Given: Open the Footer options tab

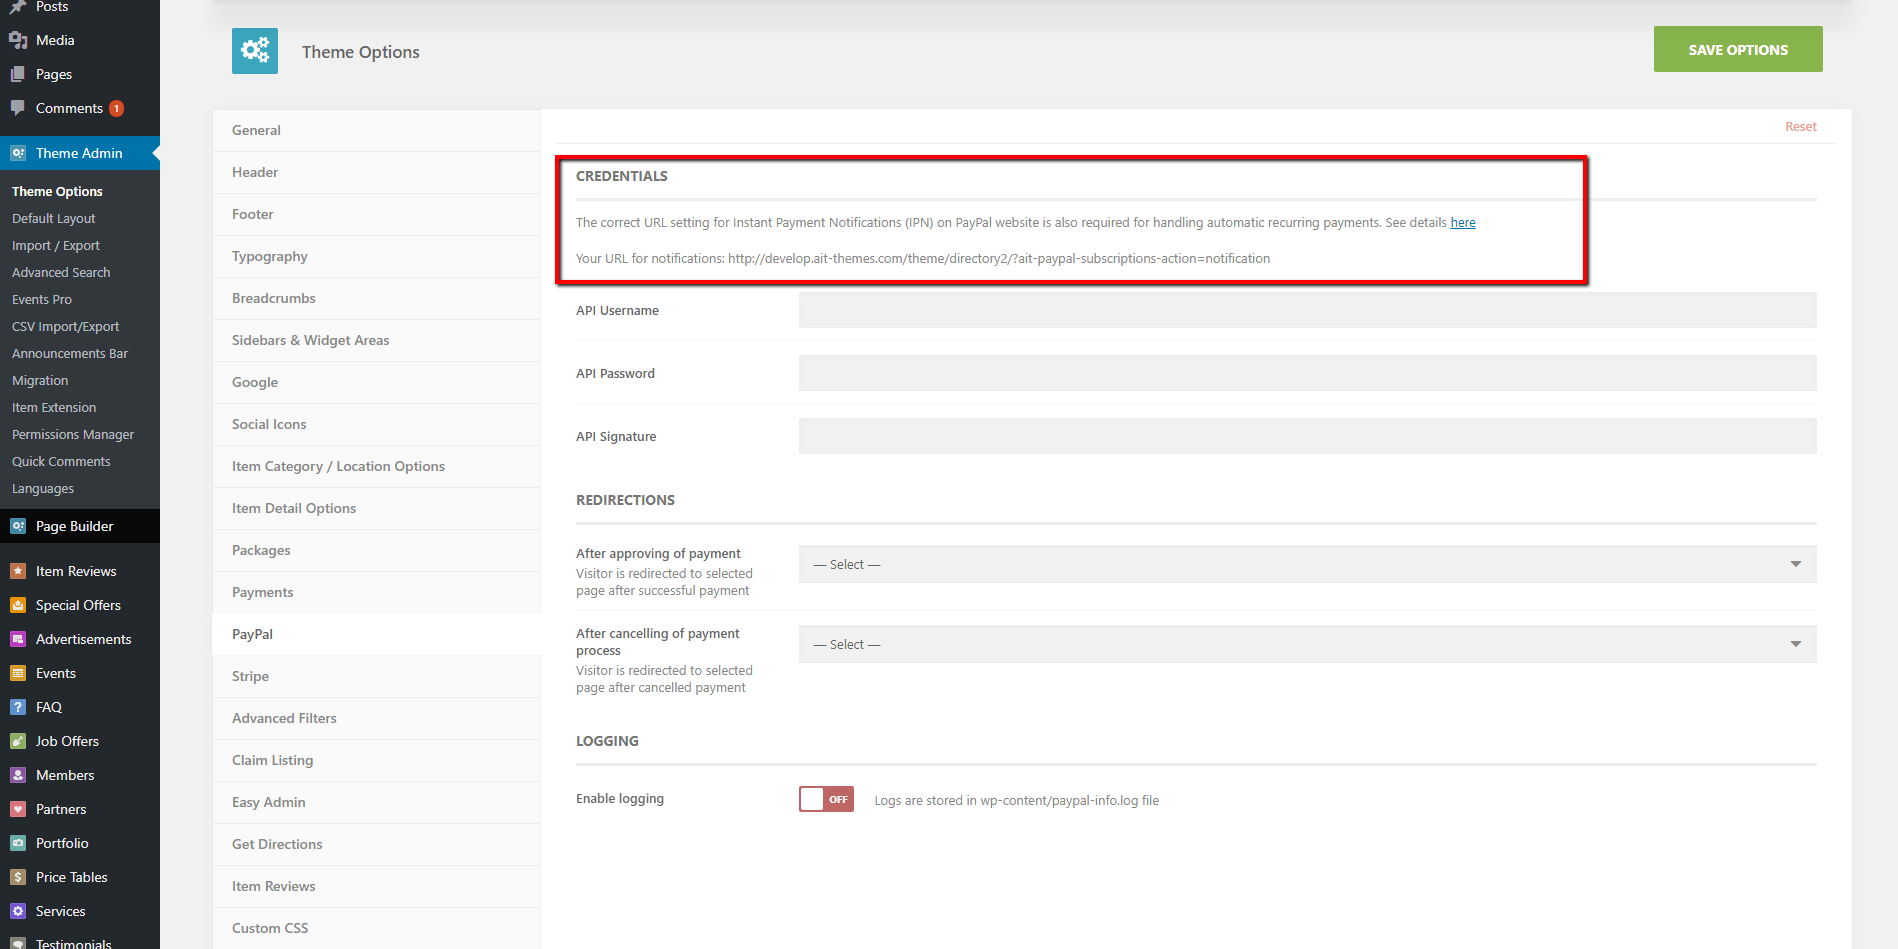Looking at the screenshot, I should 376,214.
